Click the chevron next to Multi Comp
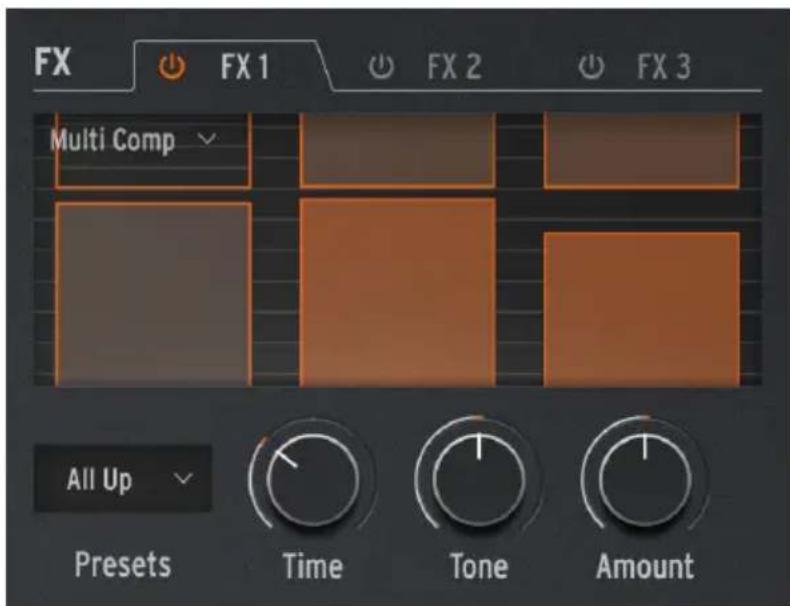Image resolution: width=790 pixels, height=606 pixels. point(207,139)
